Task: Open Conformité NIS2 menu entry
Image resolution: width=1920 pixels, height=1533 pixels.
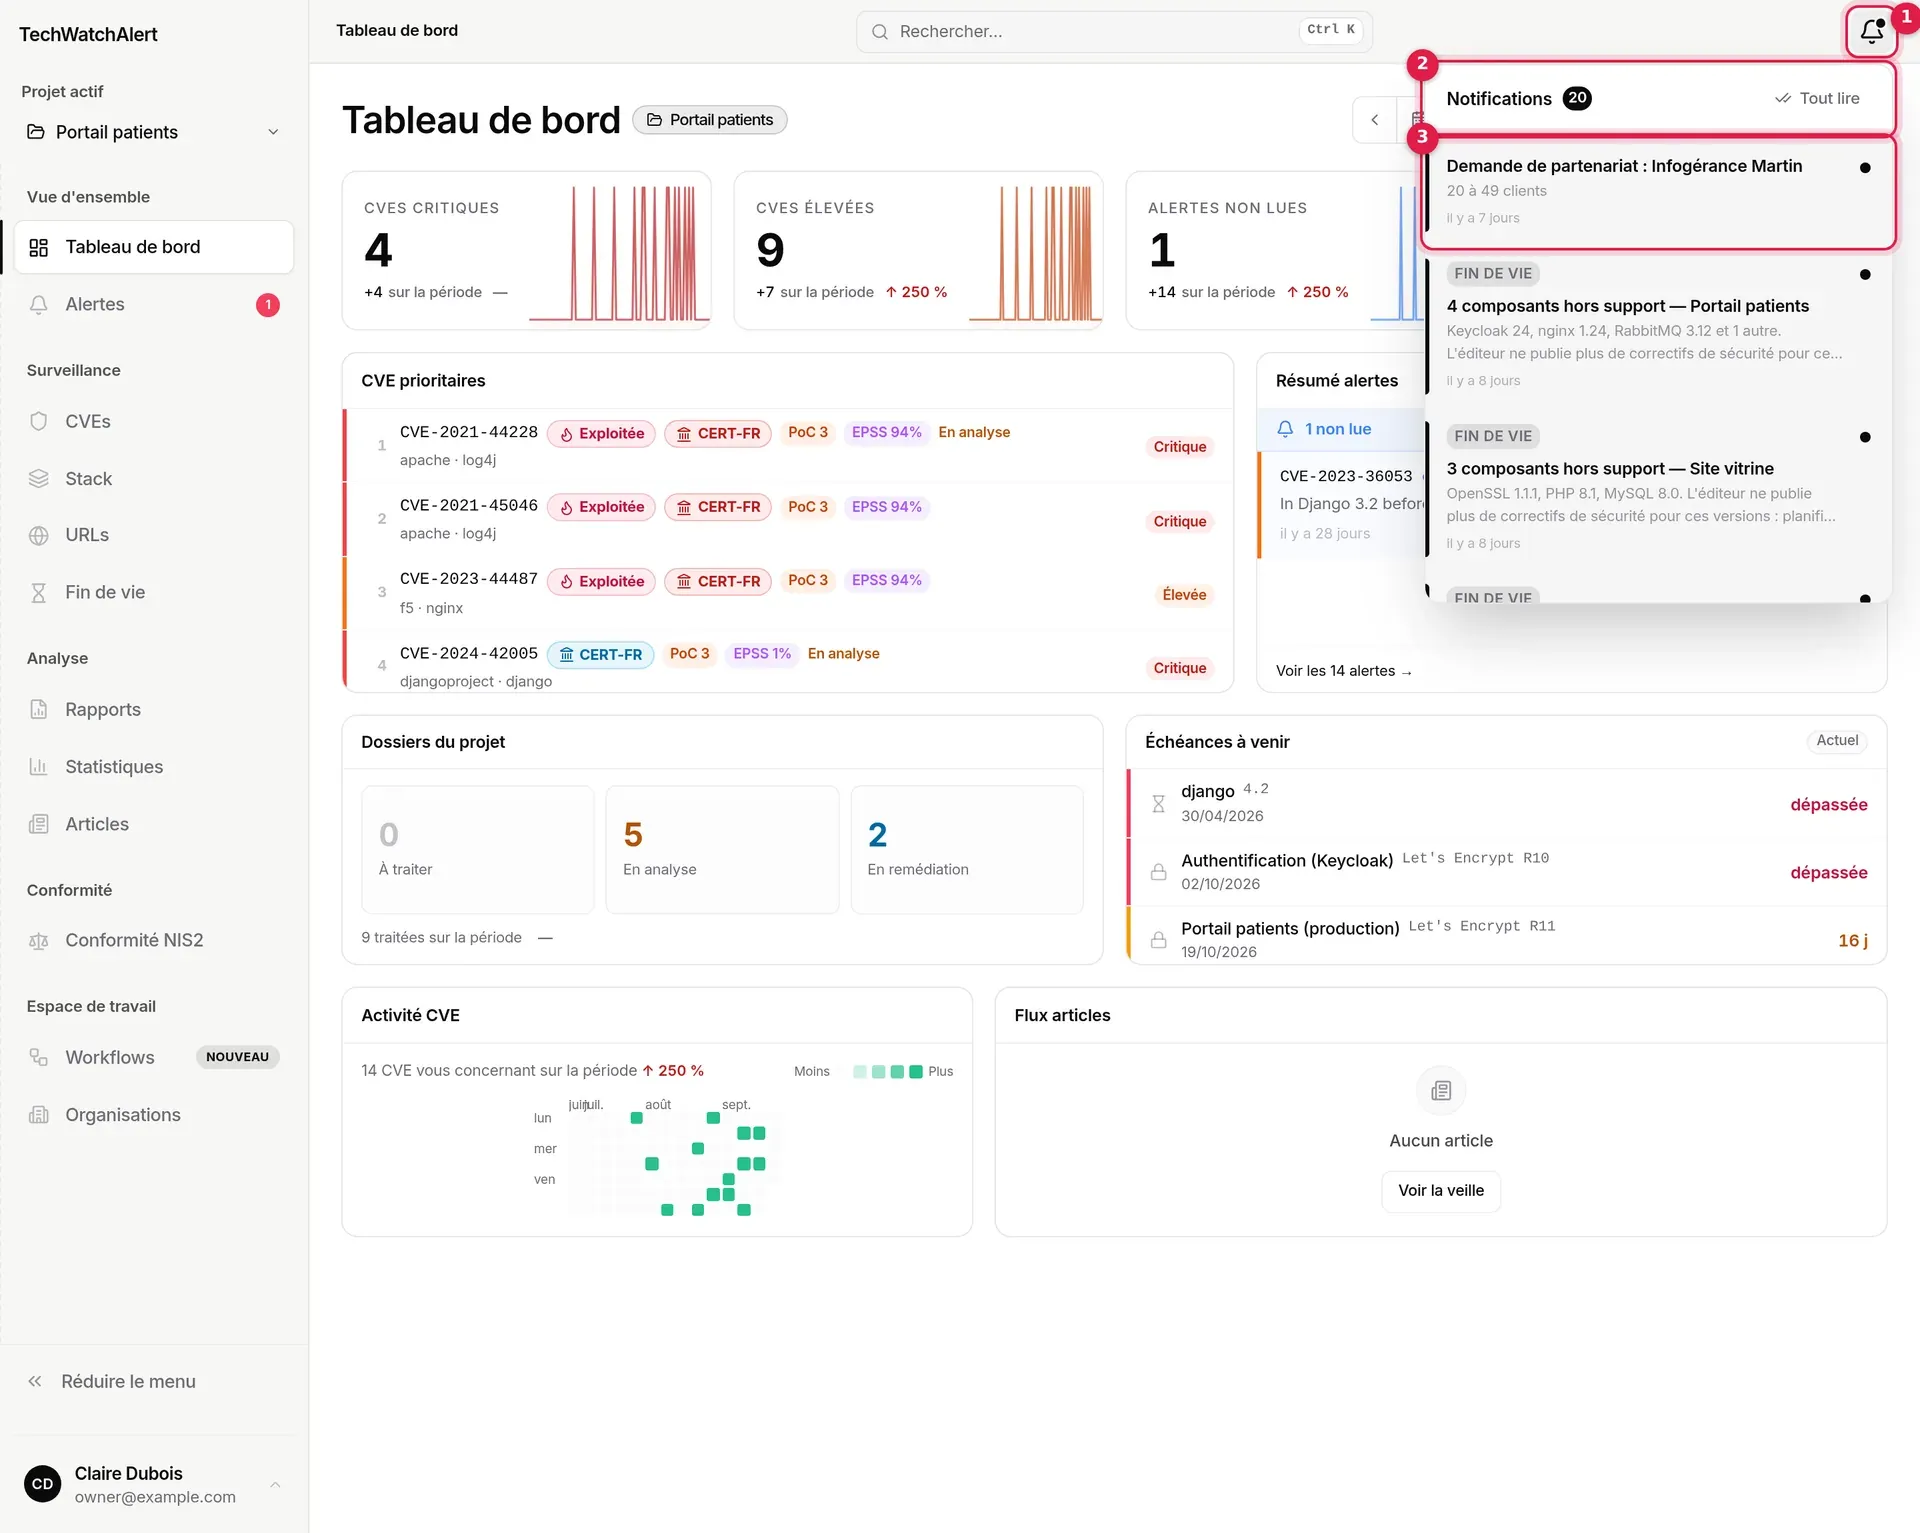Action: pos(154,940)
